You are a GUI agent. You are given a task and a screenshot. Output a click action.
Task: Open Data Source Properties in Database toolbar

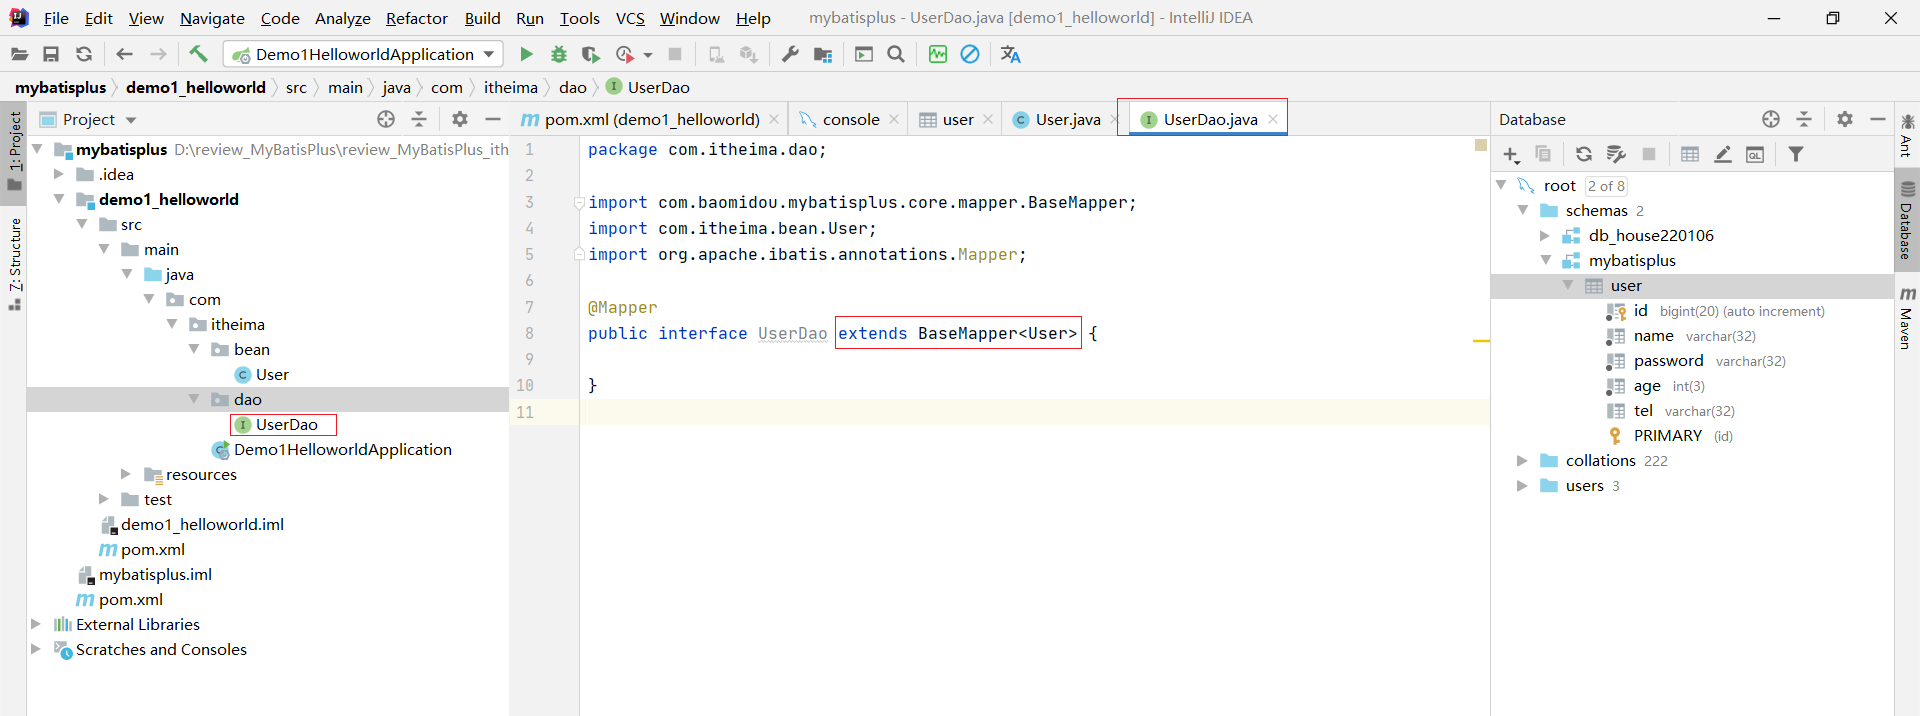(1616, 154)
